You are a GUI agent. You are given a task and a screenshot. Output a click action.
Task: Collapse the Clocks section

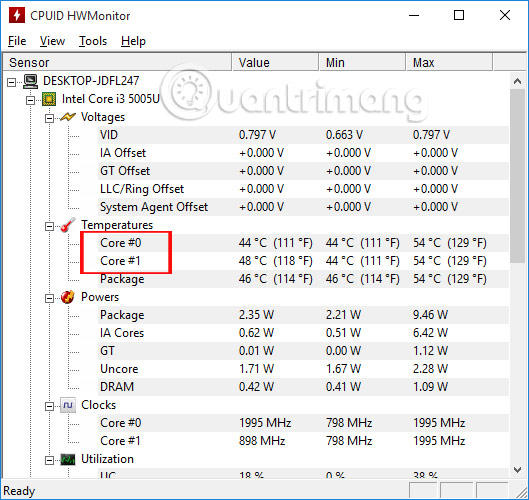(x=49, y=406)
